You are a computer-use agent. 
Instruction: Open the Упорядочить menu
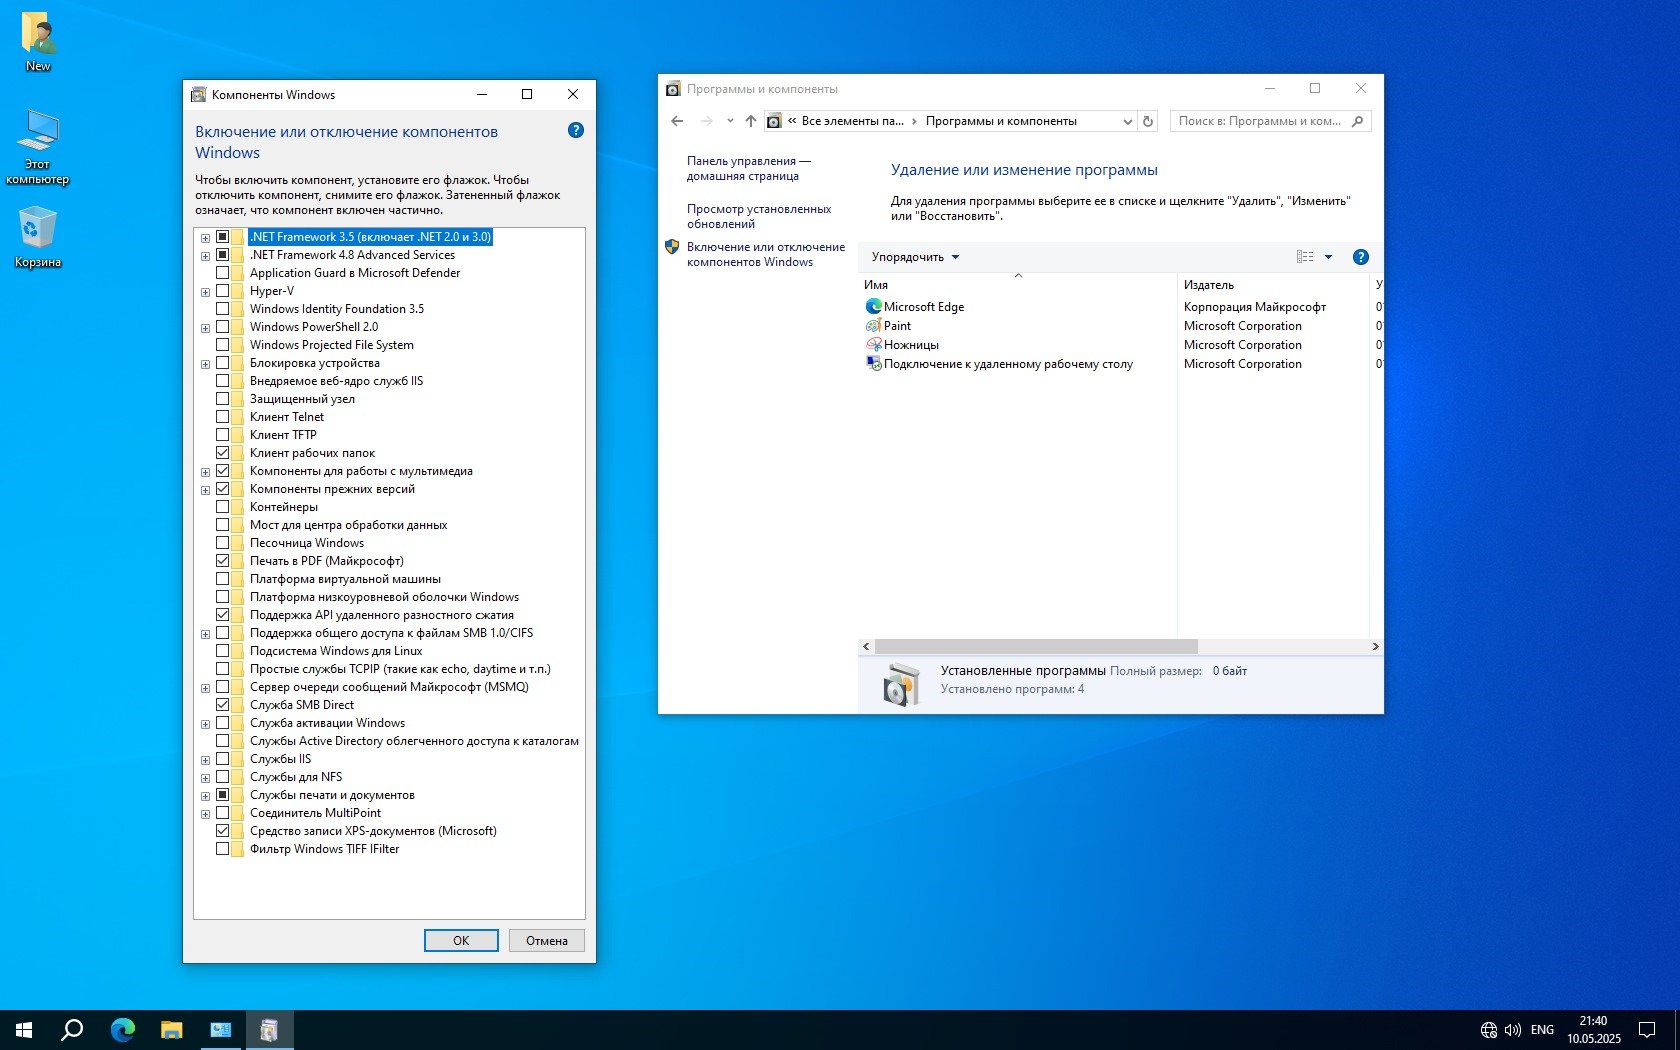tap(914, 257)
